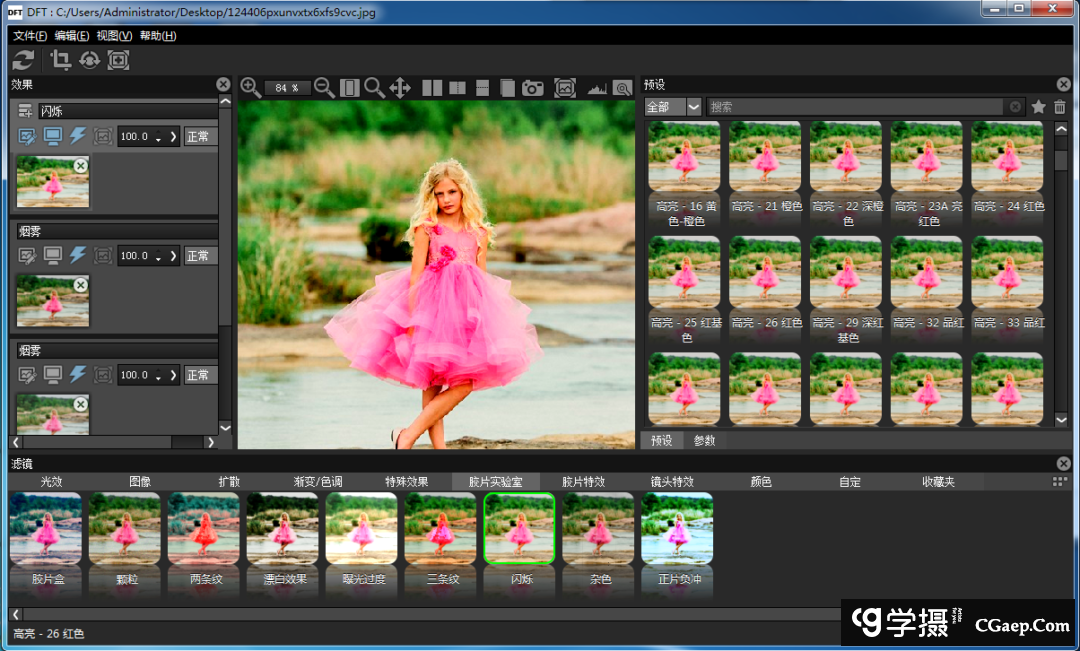
Task: Delete preset using the trash icon
Action: click(x=1060, y=107)
